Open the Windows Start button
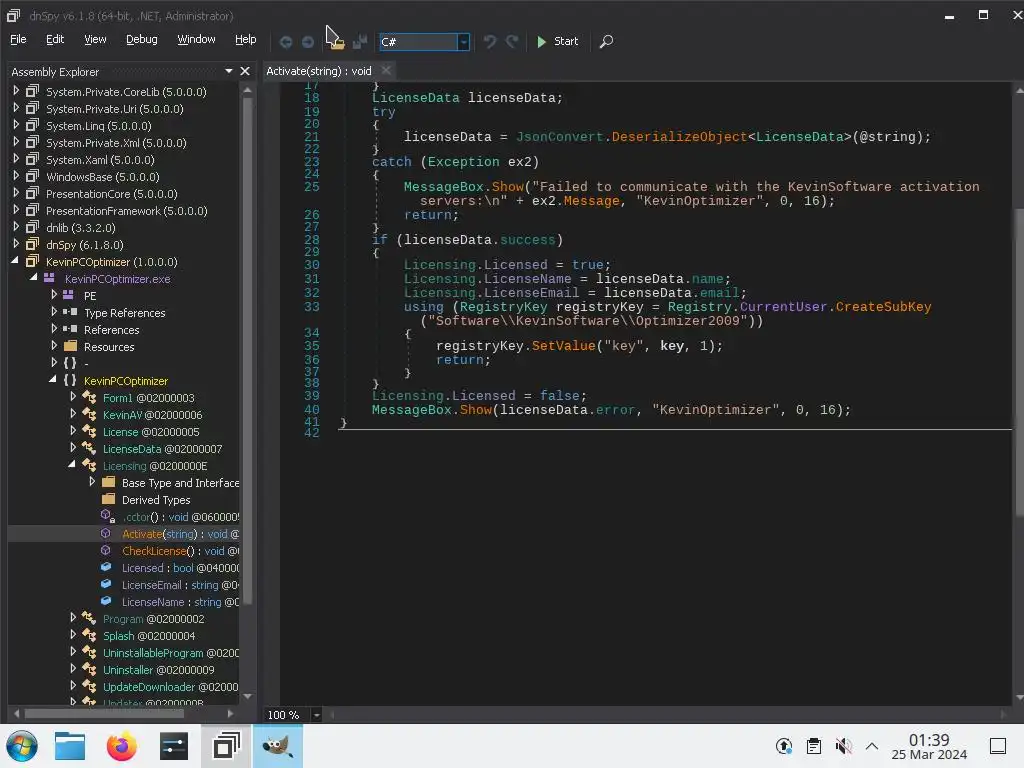 22,746
